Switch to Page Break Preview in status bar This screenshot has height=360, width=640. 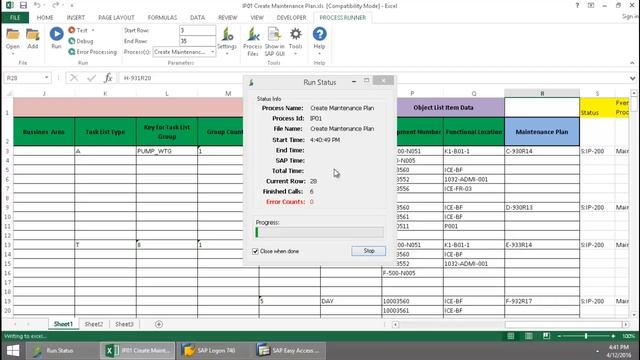click(x=546, y=336)
